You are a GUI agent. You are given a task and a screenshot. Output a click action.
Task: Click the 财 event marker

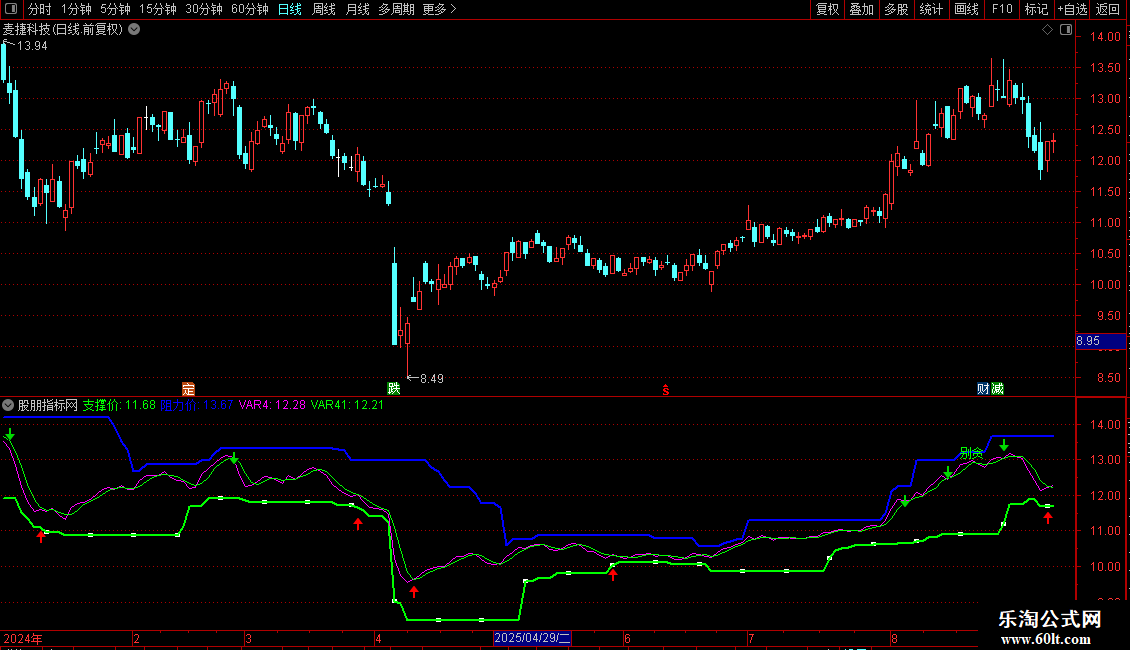tap(983, 389)
